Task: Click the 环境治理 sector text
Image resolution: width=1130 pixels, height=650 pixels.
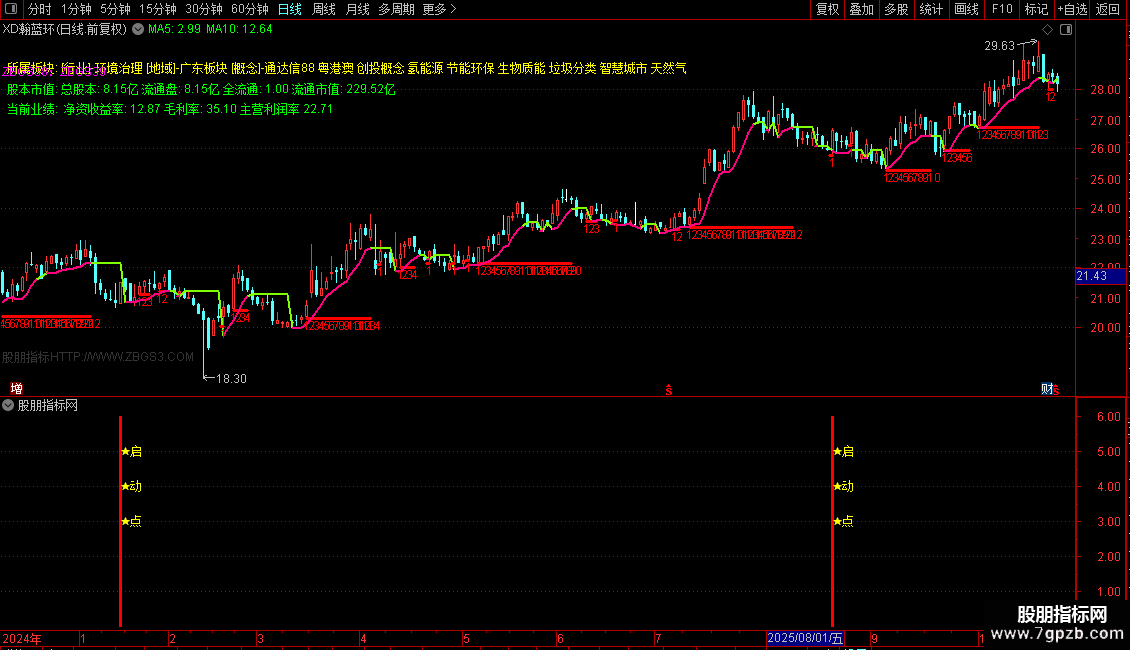Action: (119, 68)
